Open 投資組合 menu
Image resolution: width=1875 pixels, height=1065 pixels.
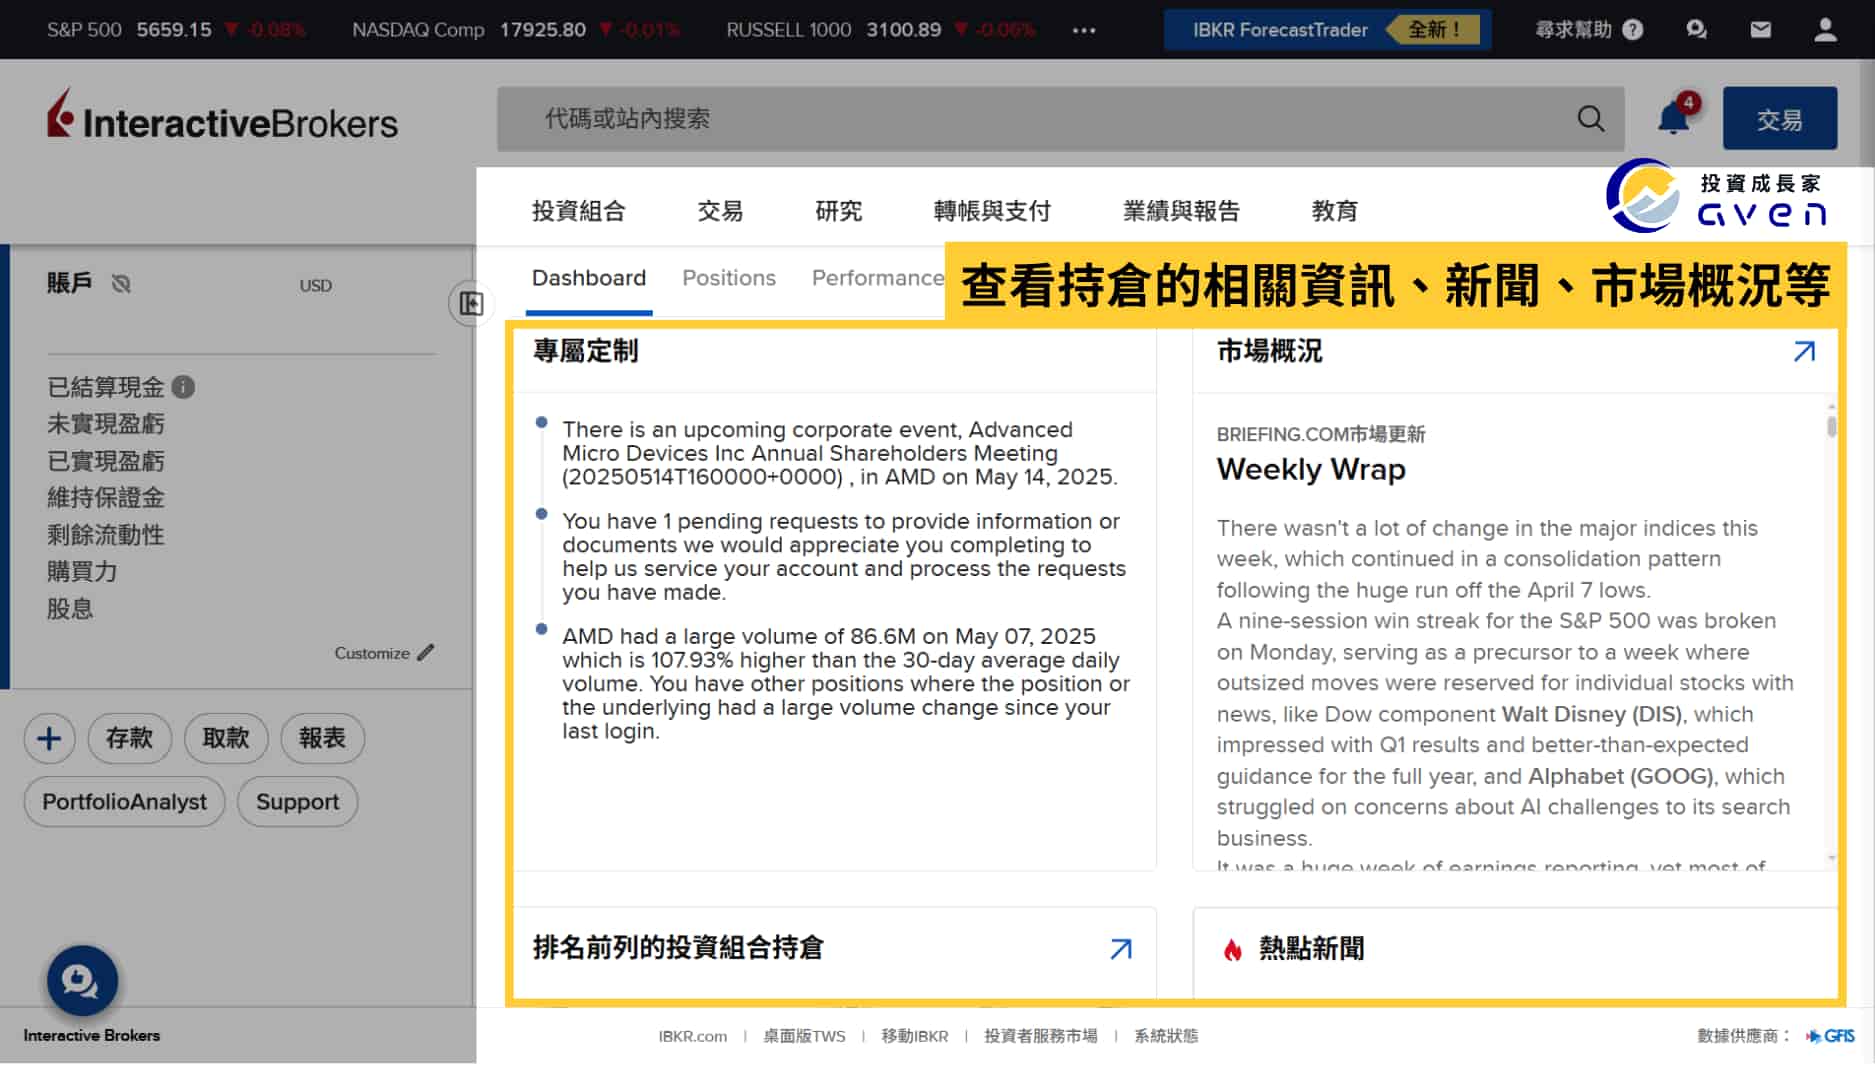coord(579,211)
